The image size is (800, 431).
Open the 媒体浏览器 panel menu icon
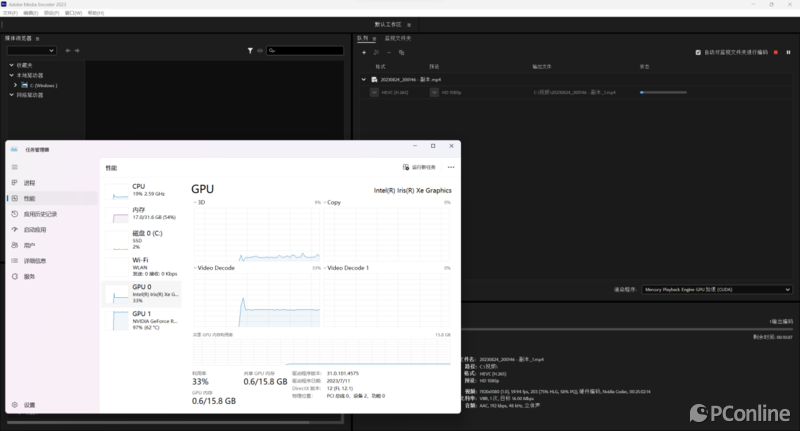coord(37,38)
